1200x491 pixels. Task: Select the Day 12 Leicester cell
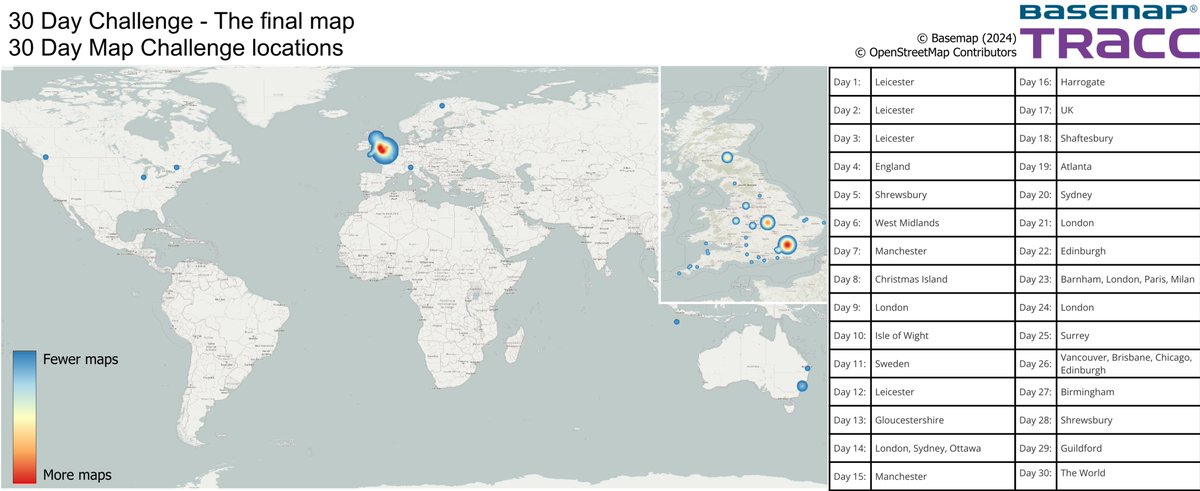(941, 392)
